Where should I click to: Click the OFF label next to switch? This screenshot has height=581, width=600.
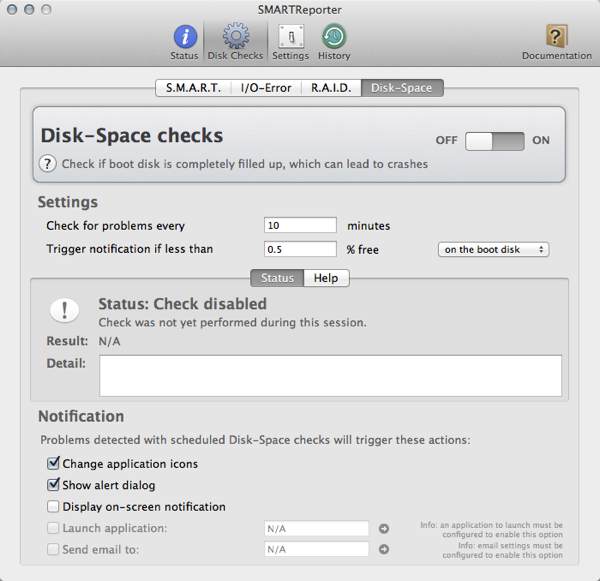[447, 140]
